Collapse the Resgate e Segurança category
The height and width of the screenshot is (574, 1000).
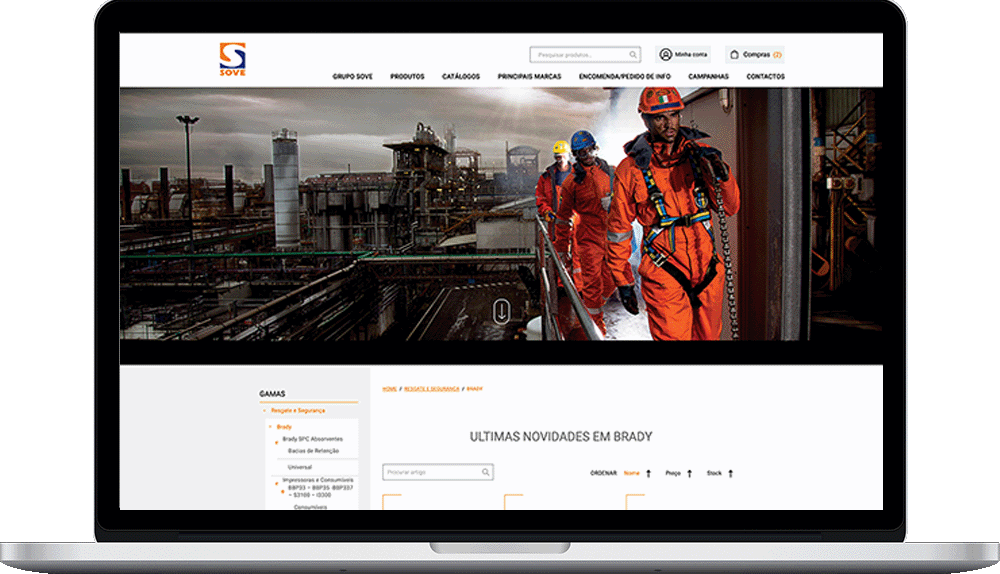(264, 411)
